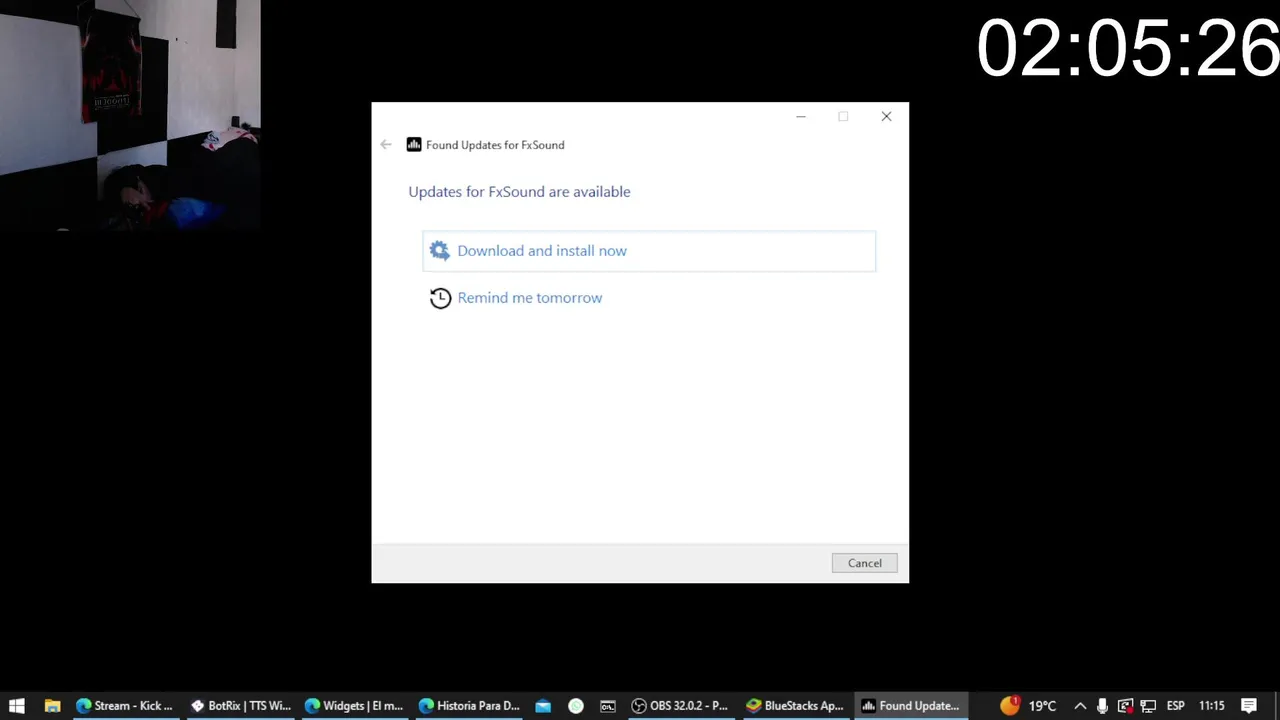Switch to BotRix TTS taskbar window
Screen dimensions: 1280x720
pos(240,706)
